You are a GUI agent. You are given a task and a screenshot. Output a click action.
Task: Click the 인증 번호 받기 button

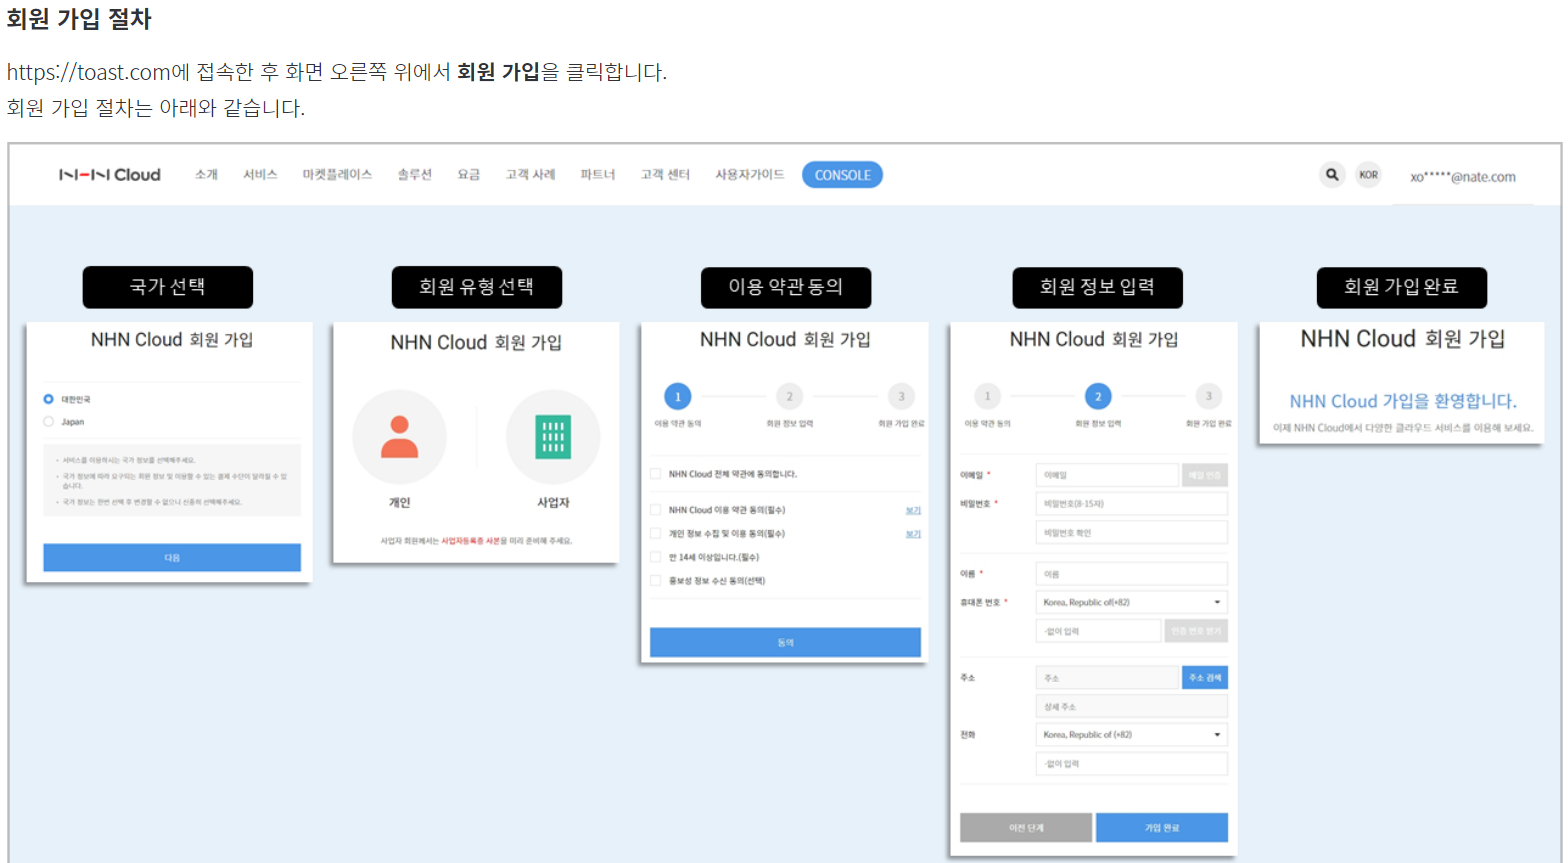(x=1196, y=631)
